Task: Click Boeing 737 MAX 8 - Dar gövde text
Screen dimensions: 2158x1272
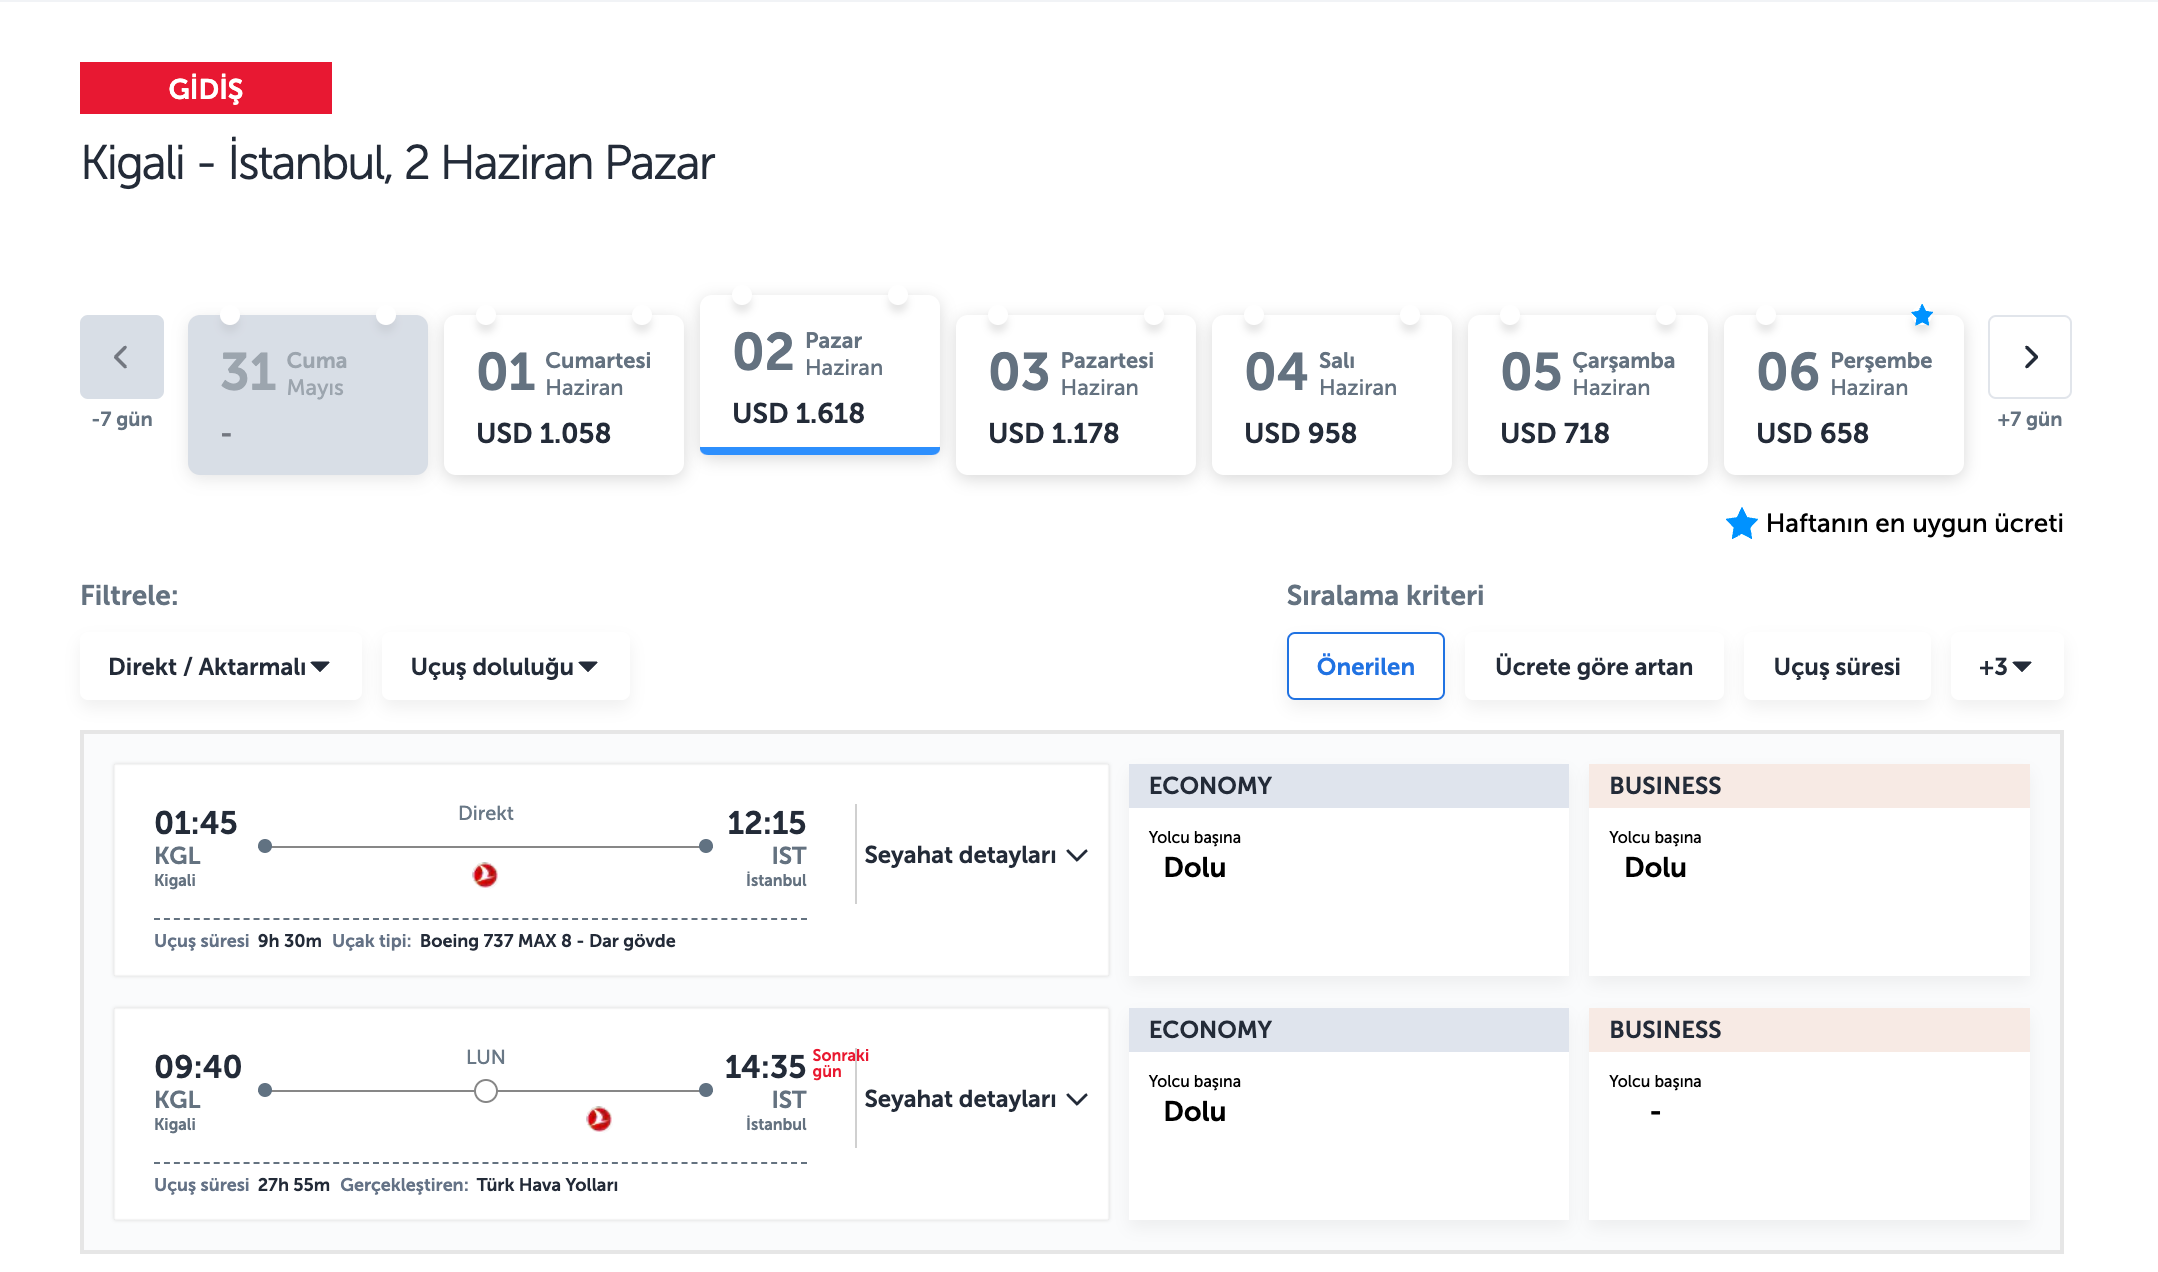Action: tap(548, 941)
